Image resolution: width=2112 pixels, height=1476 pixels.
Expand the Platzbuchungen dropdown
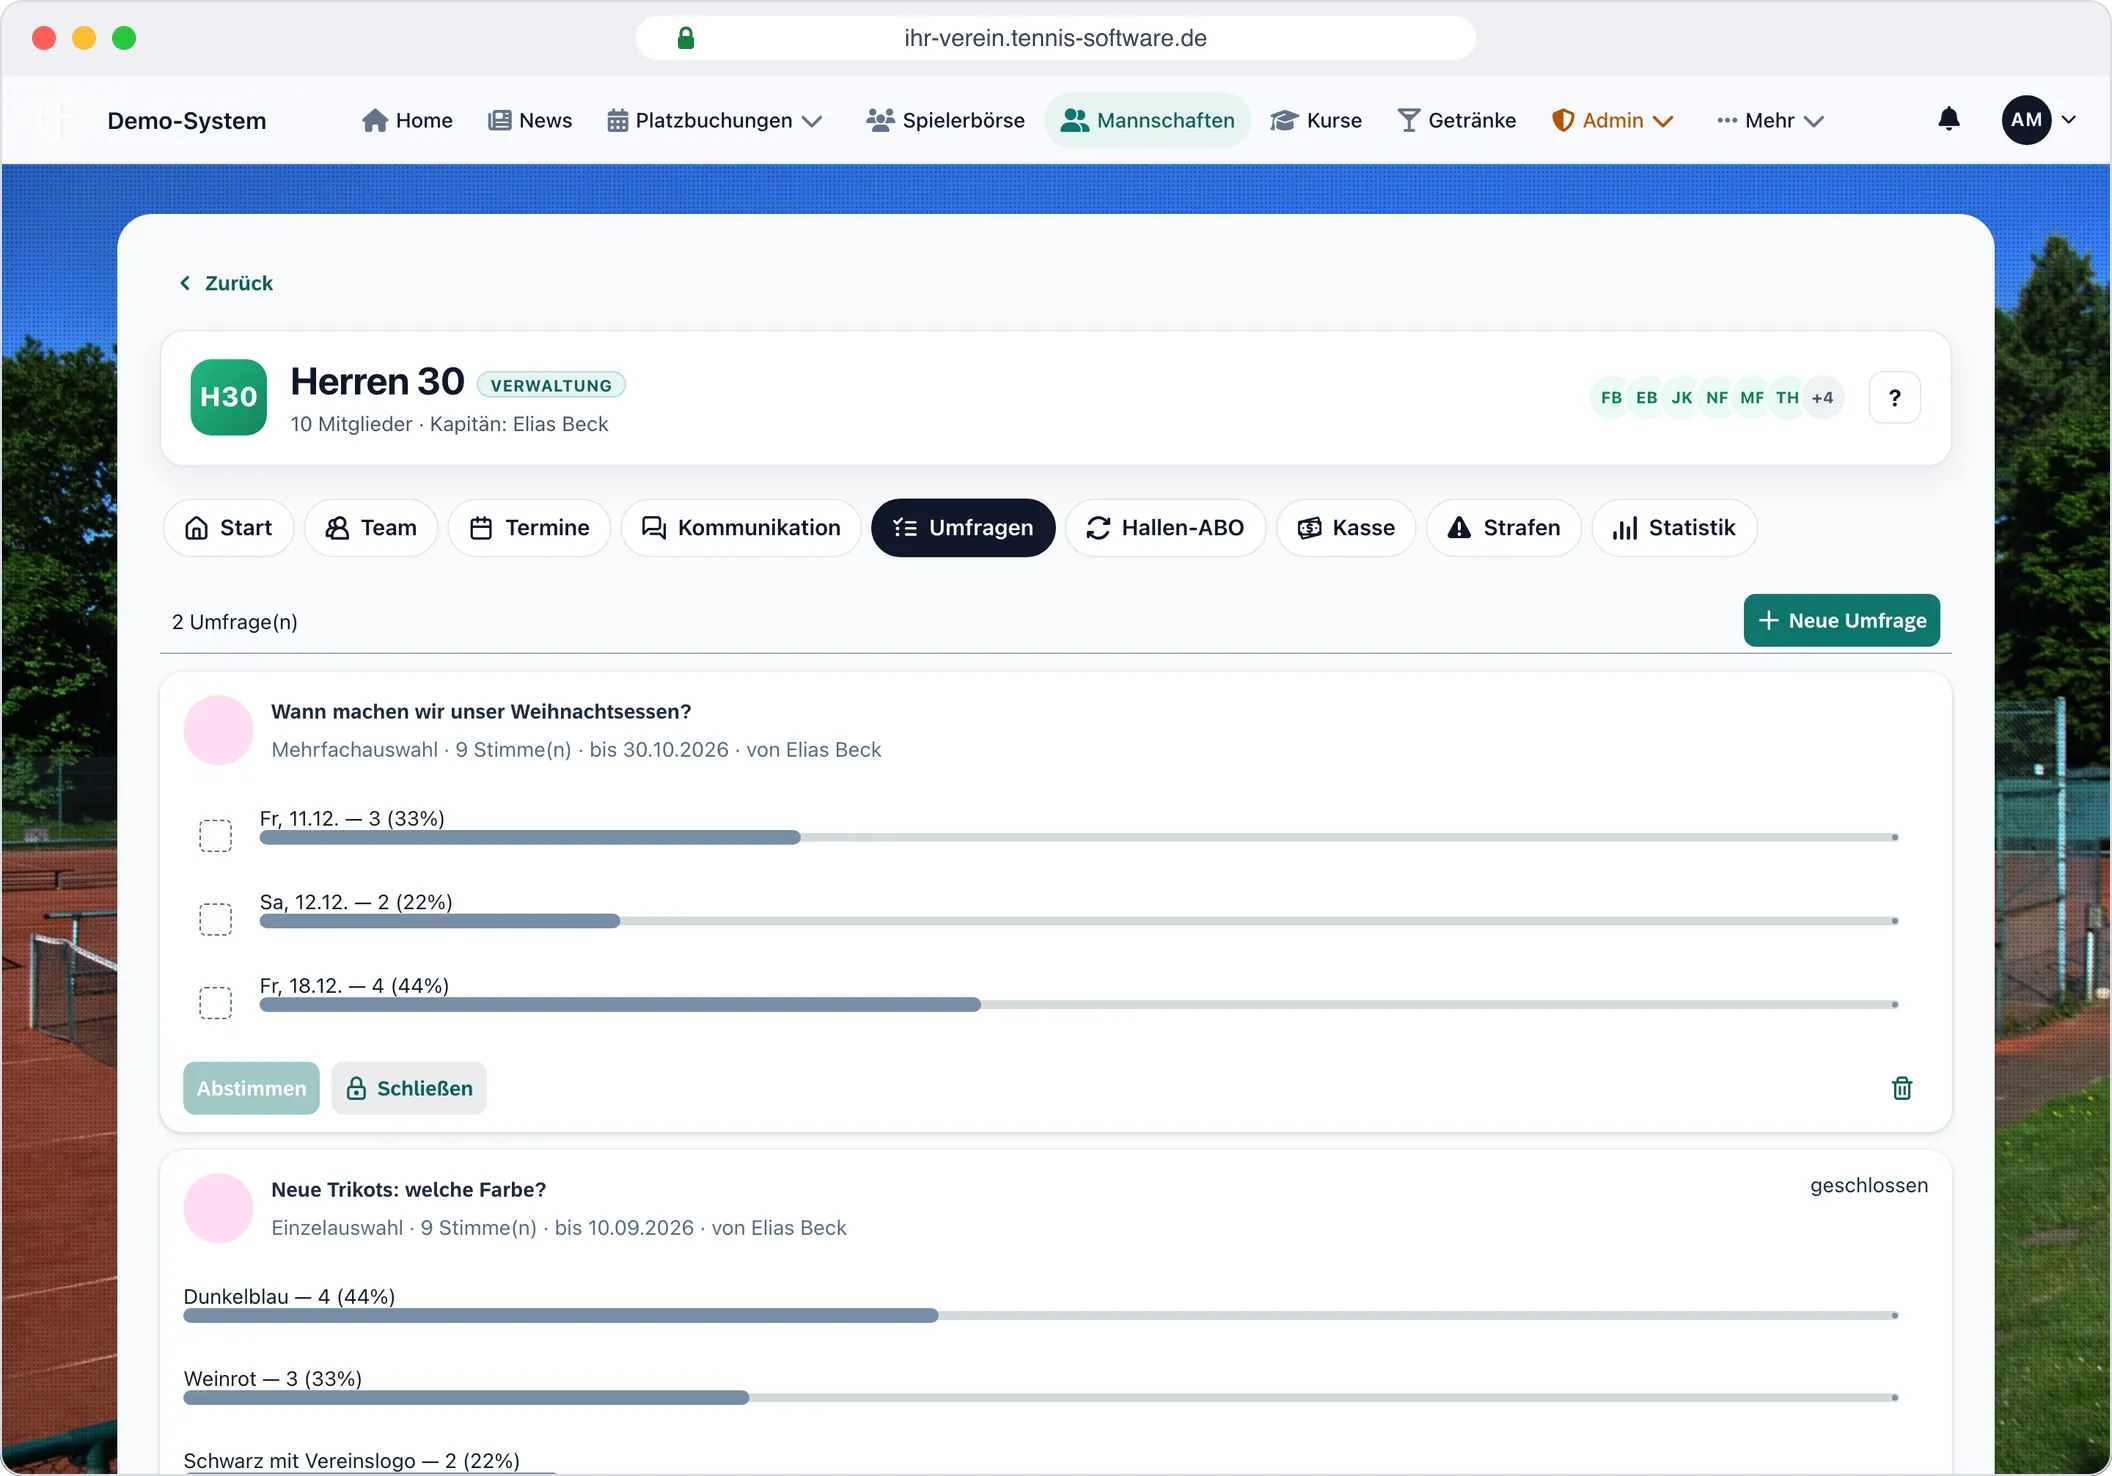[x=714, y=120]
